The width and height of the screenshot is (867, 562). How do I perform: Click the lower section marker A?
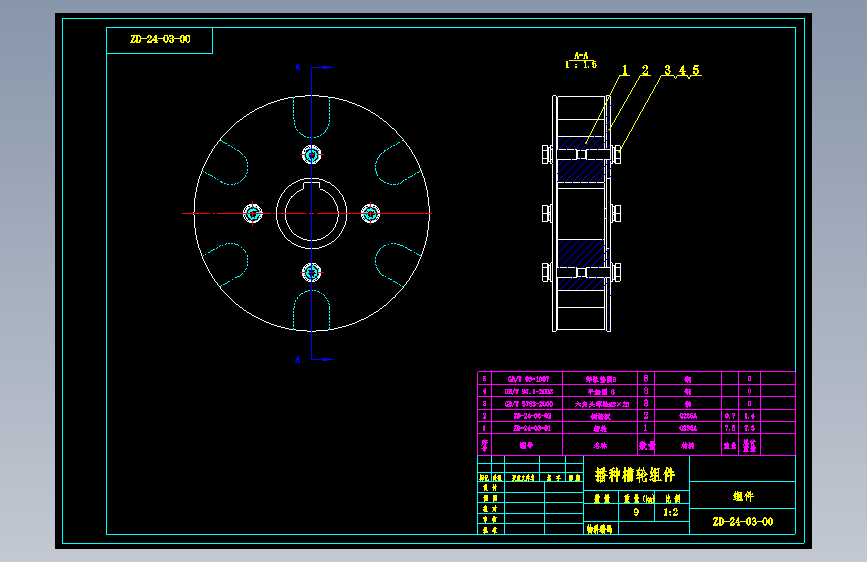click(297, 360)
